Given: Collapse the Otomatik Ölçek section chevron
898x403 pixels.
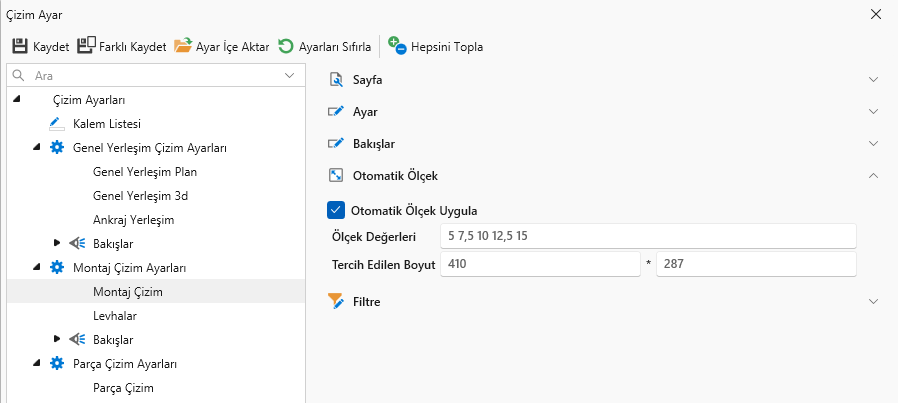Looking at the screenshot, I should [x=873, y=175].
